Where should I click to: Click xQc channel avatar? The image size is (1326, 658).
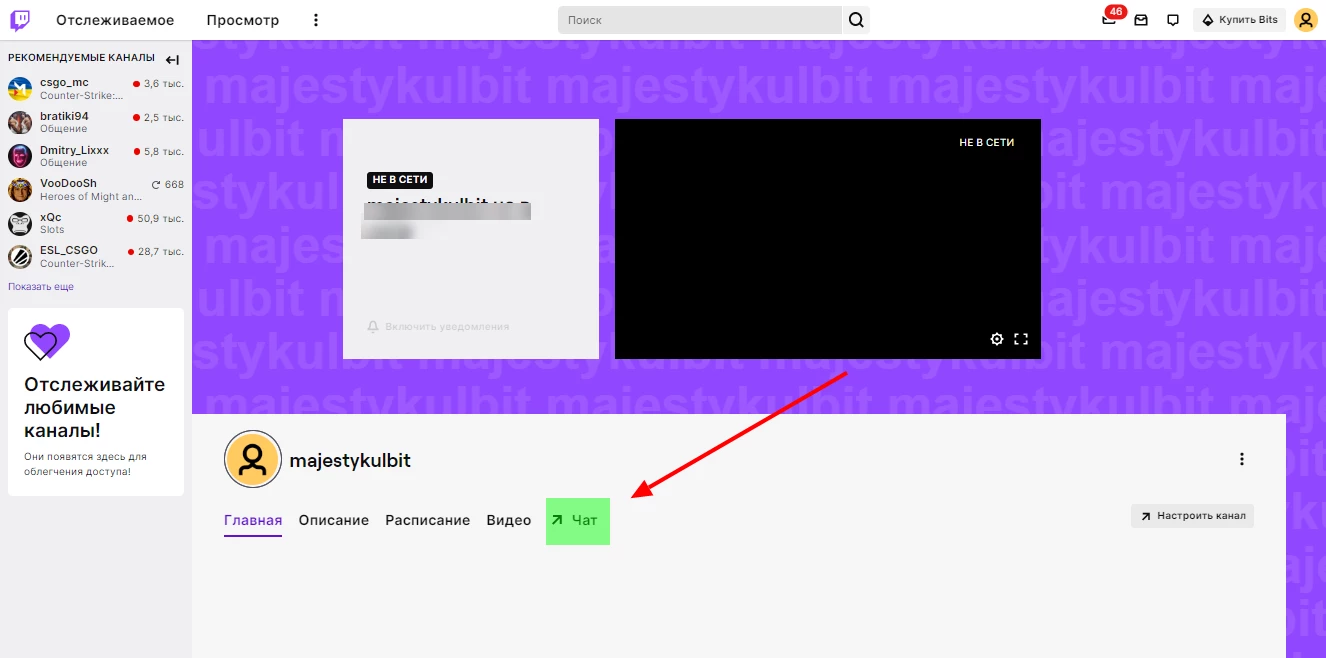20,224
